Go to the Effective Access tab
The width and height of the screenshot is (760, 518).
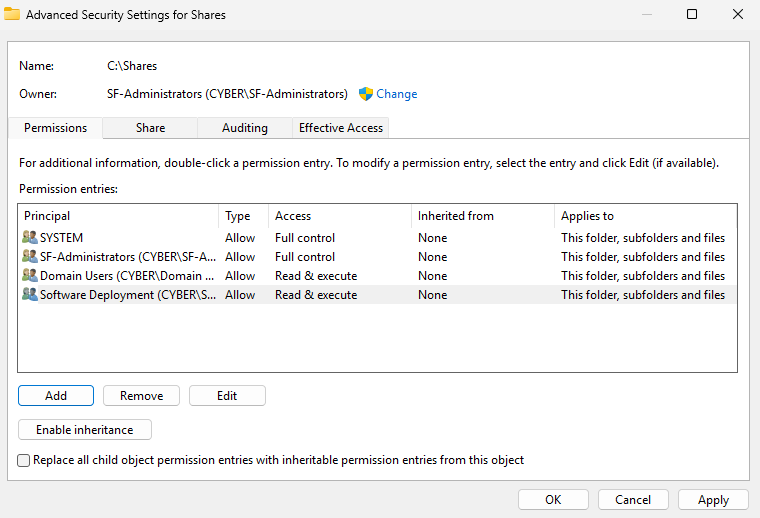coord(341,128)
